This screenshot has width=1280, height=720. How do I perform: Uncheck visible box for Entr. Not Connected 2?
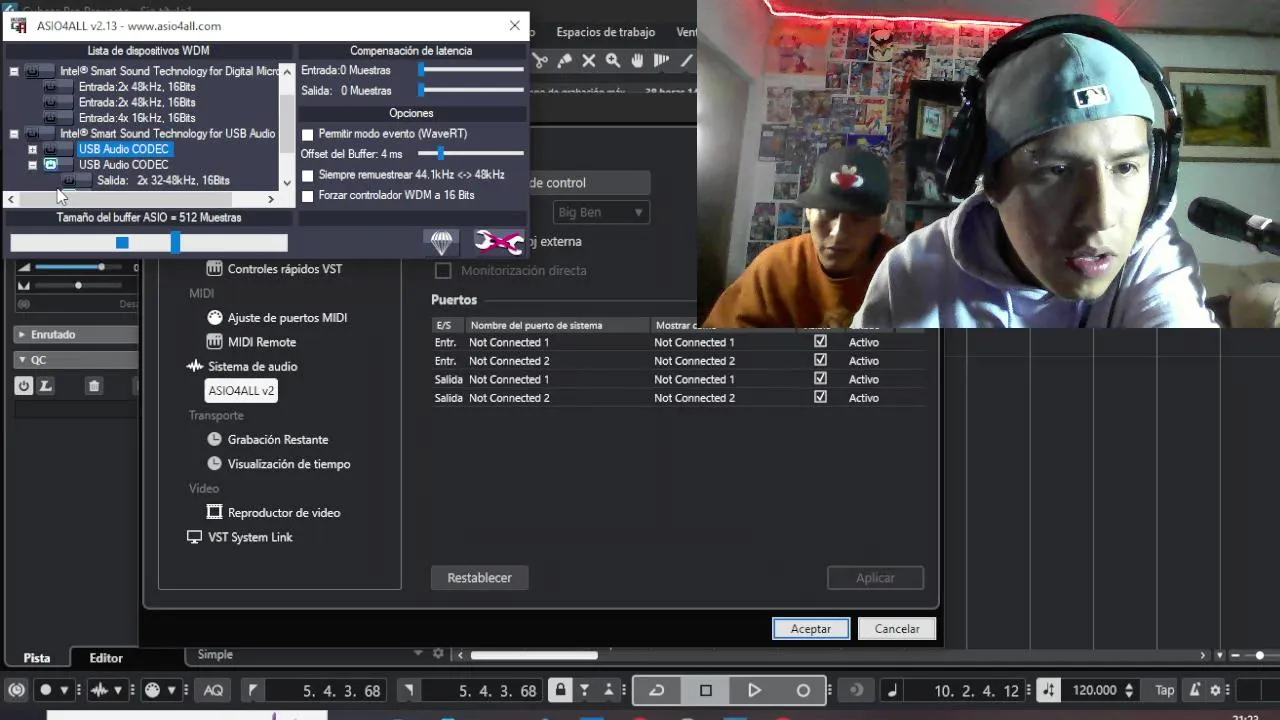[821, 360]
